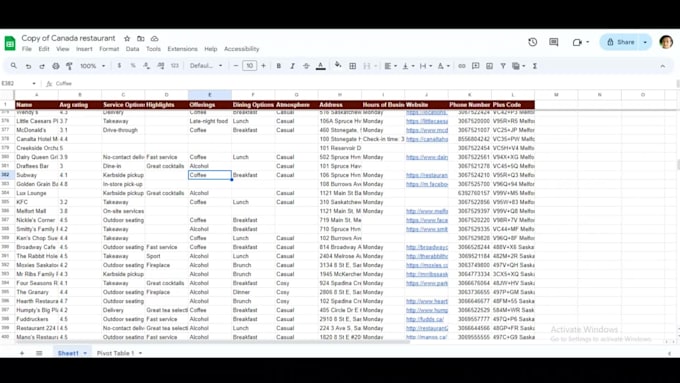Viewport: 680px width, 383px height.
Task: Open the functions sigma menu
Action: pos(535,66)
